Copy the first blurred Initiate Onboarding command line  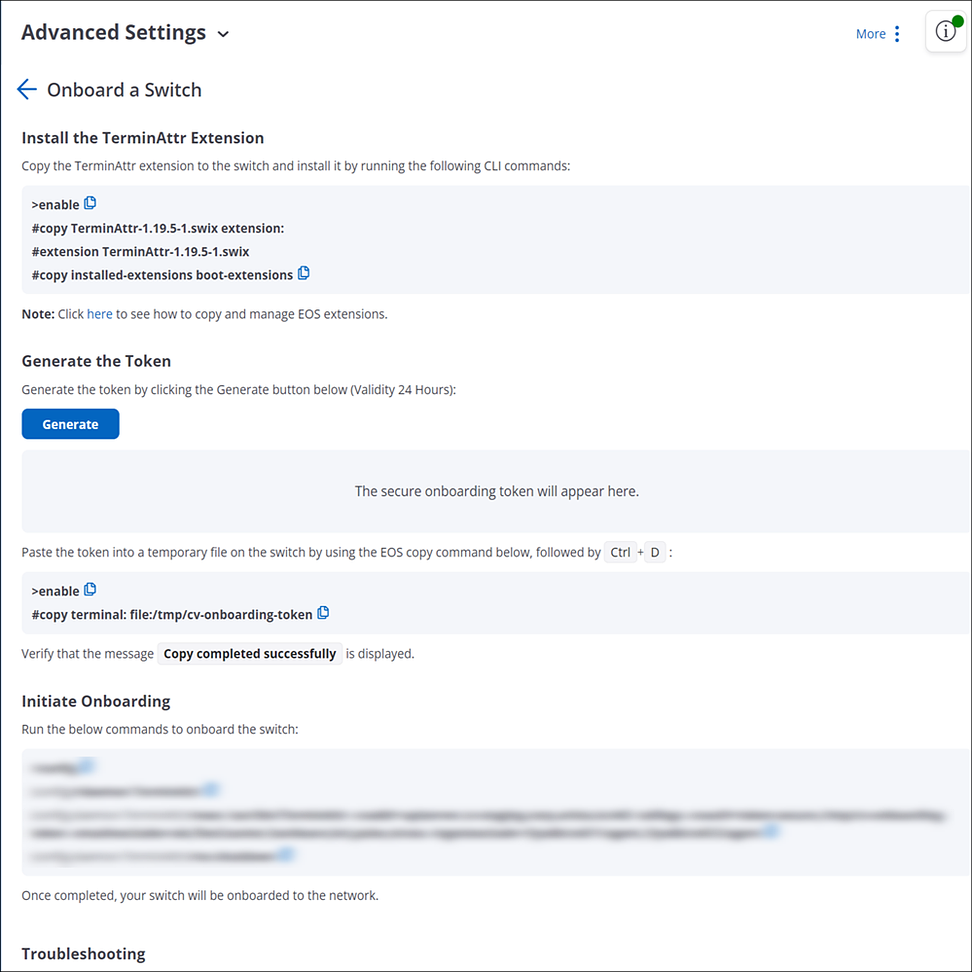[x=86, y=766]
